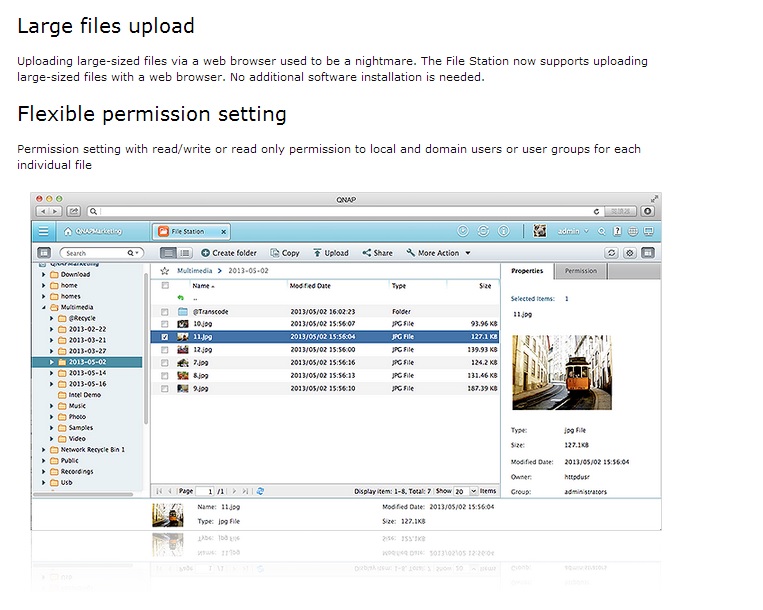The image size is (763, 610).
Task: Switch to detailed view mode
Action: click(184, 253)
